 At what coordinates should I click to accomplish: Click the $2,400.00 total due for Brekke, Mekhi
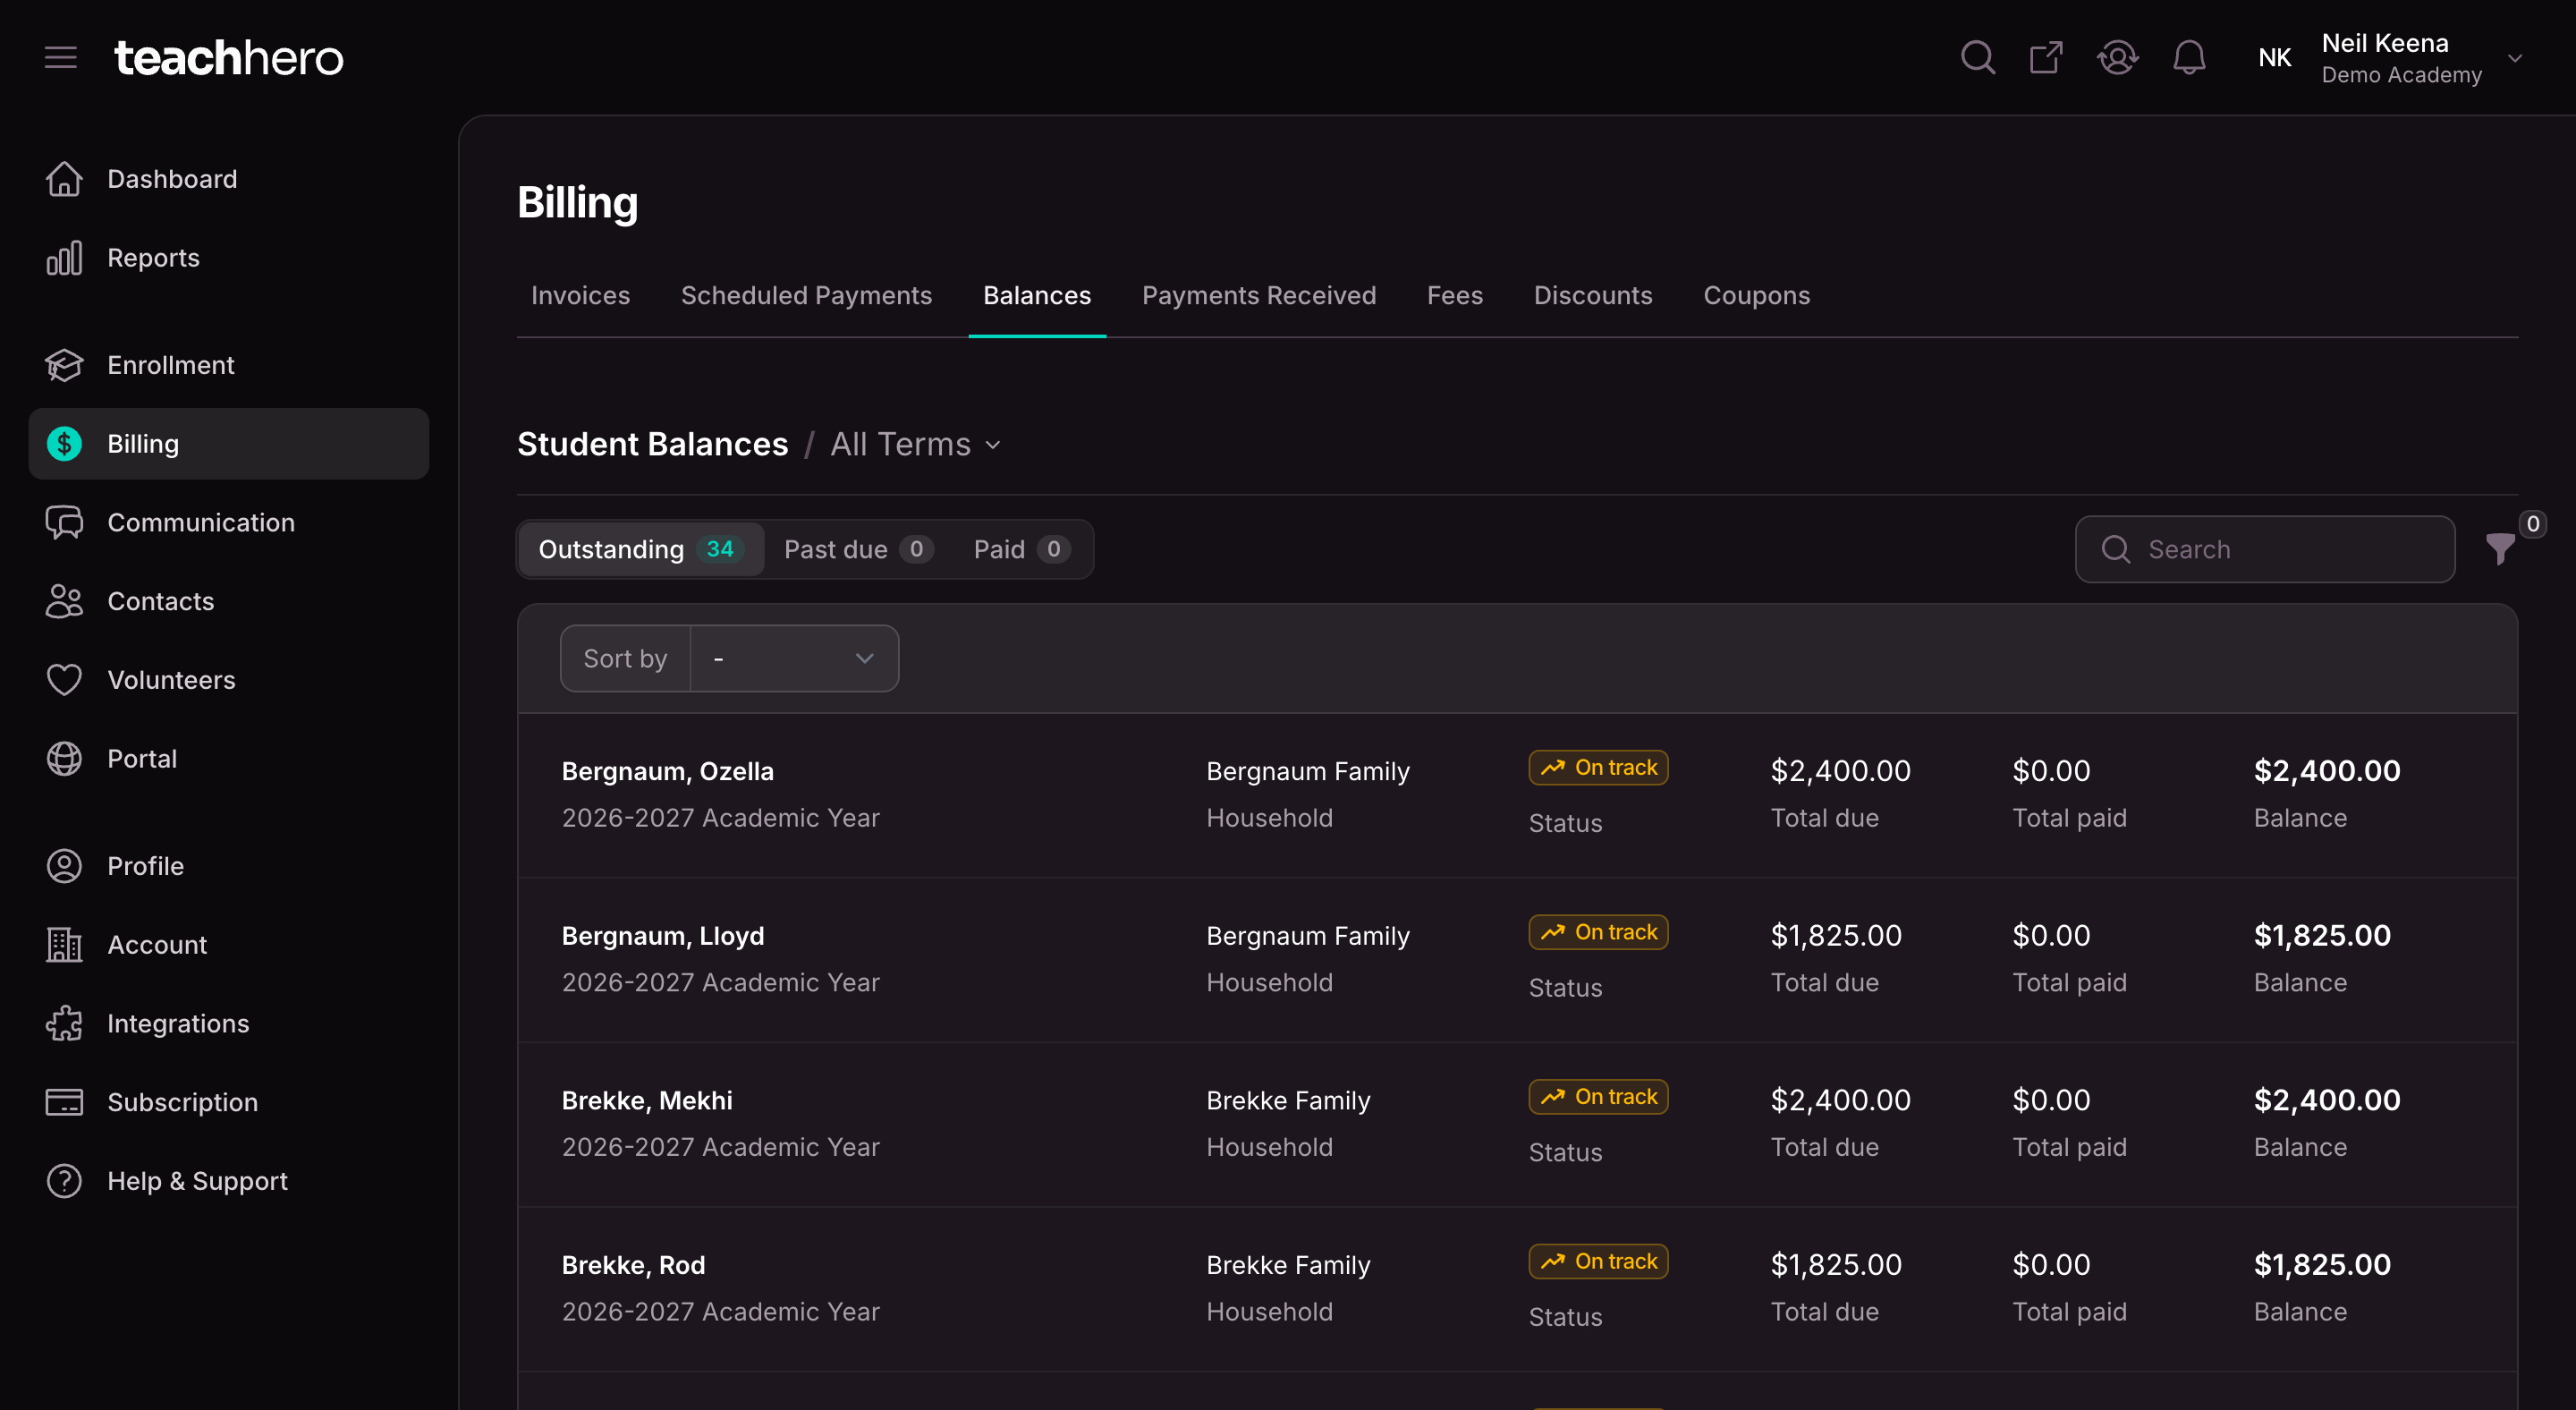[x=1840, y=1100]
